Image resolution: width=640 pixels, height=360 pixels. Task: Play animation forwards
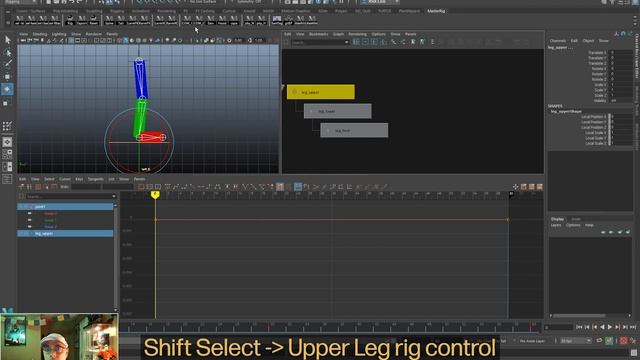(x=610, y=327)
